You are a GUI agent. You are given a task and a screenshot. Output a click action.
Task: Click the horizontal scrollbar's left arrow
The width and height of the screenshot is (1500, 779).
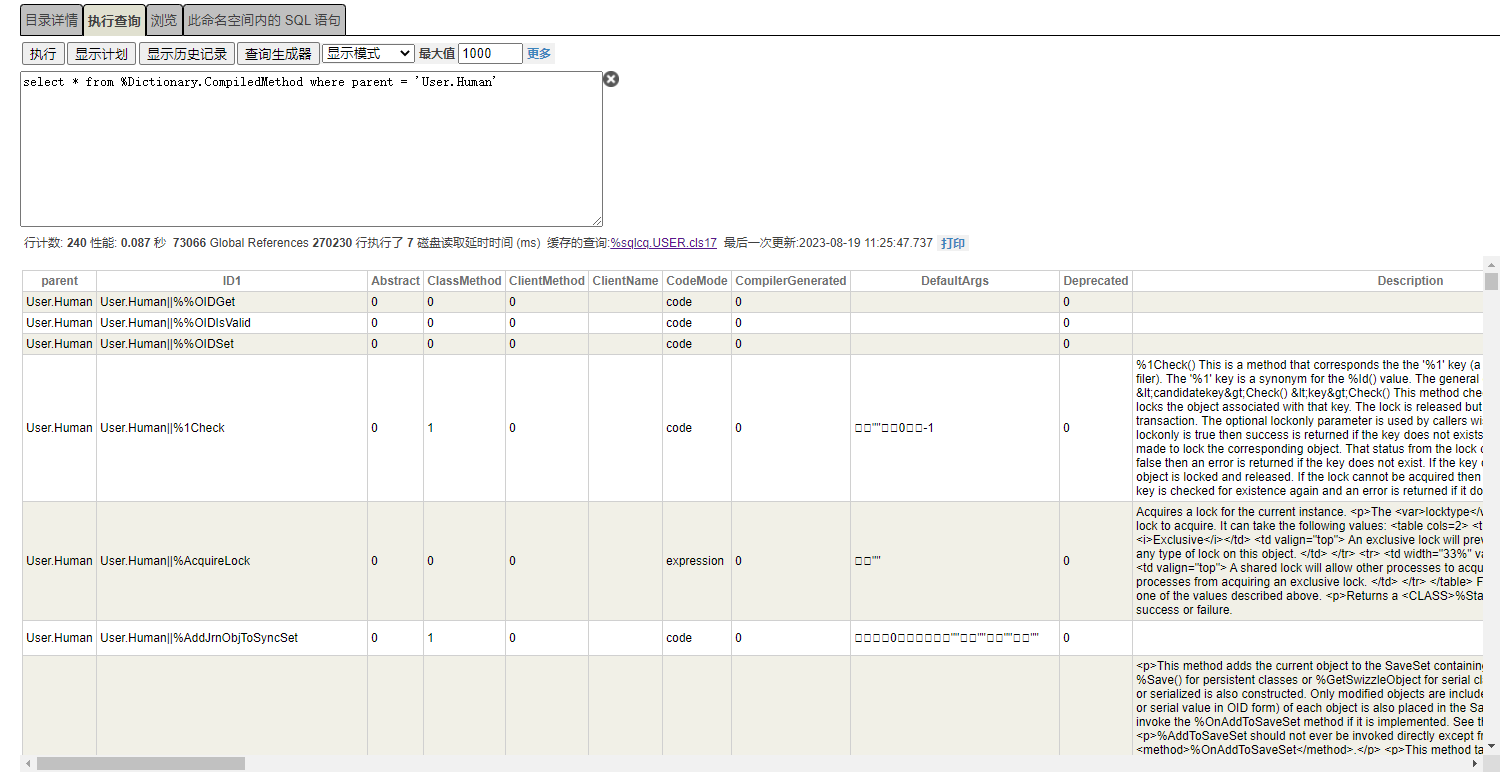pyautogui.click(x=28, y=763)
